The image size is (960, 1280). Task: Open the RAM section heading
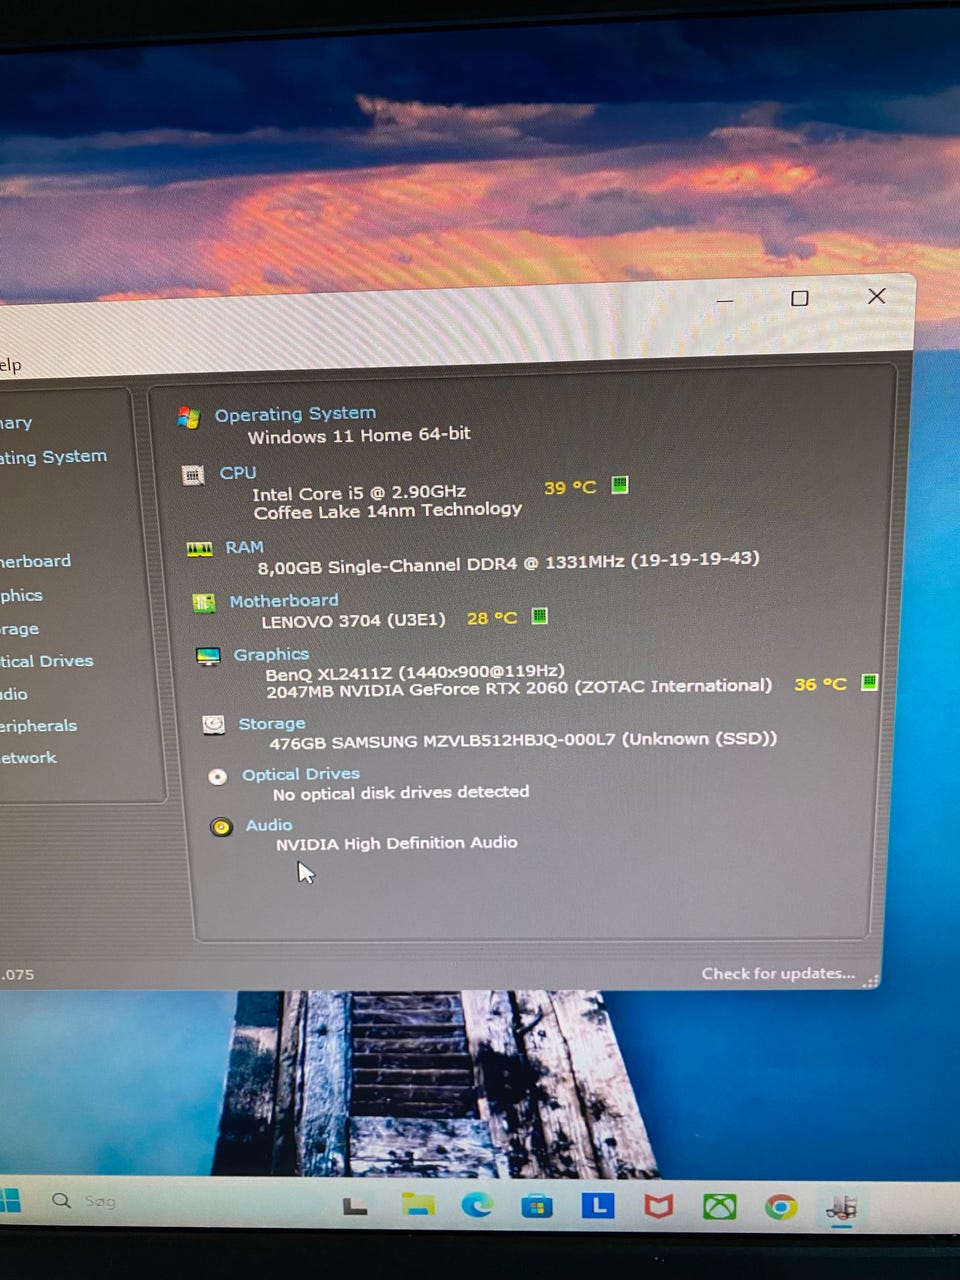pyautogui.click(x=244, y=547)
